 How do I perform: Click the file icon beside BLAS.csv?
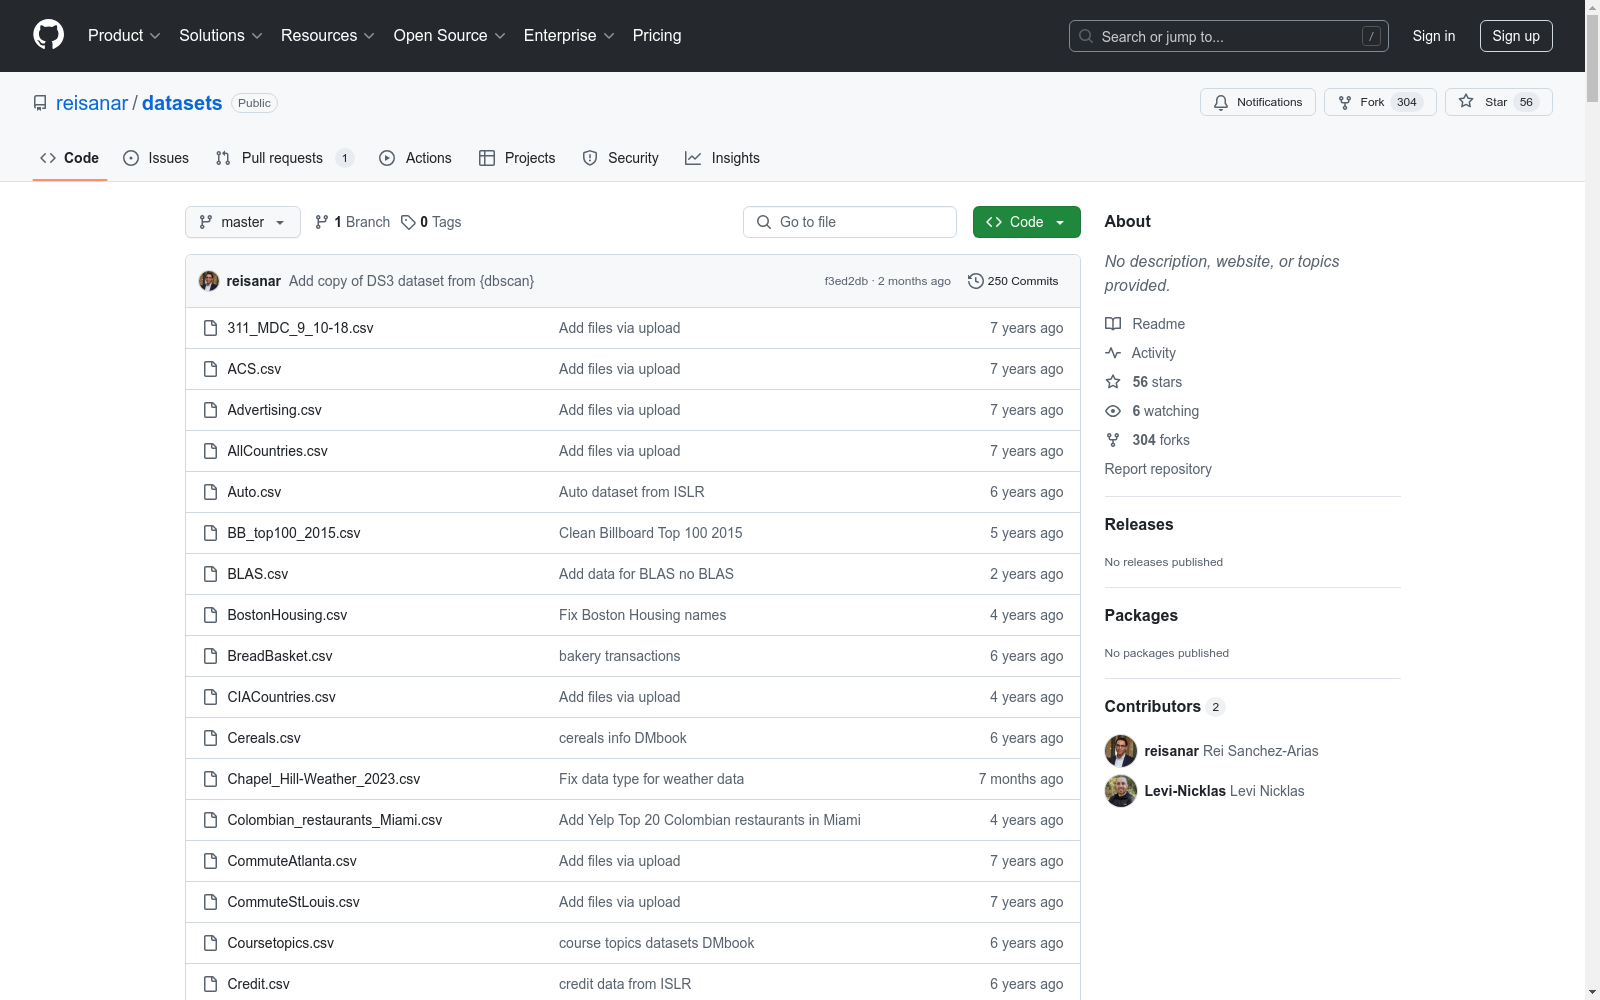point(210,574)
